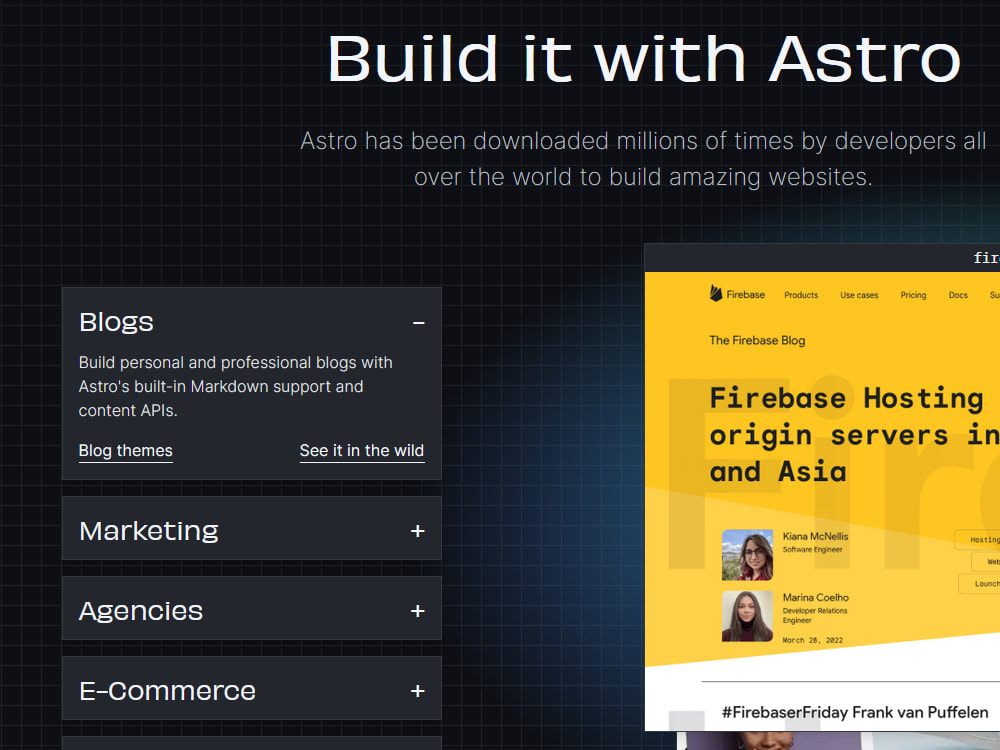Click Firebase Hosting article headline
The image size is (1000, 750).
point(855,435)
